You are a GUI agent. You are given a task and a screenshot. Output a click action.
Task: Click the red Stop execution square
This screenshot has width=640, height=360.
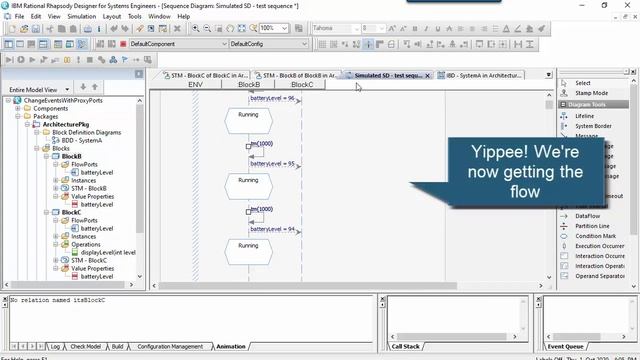click(123, 44)
